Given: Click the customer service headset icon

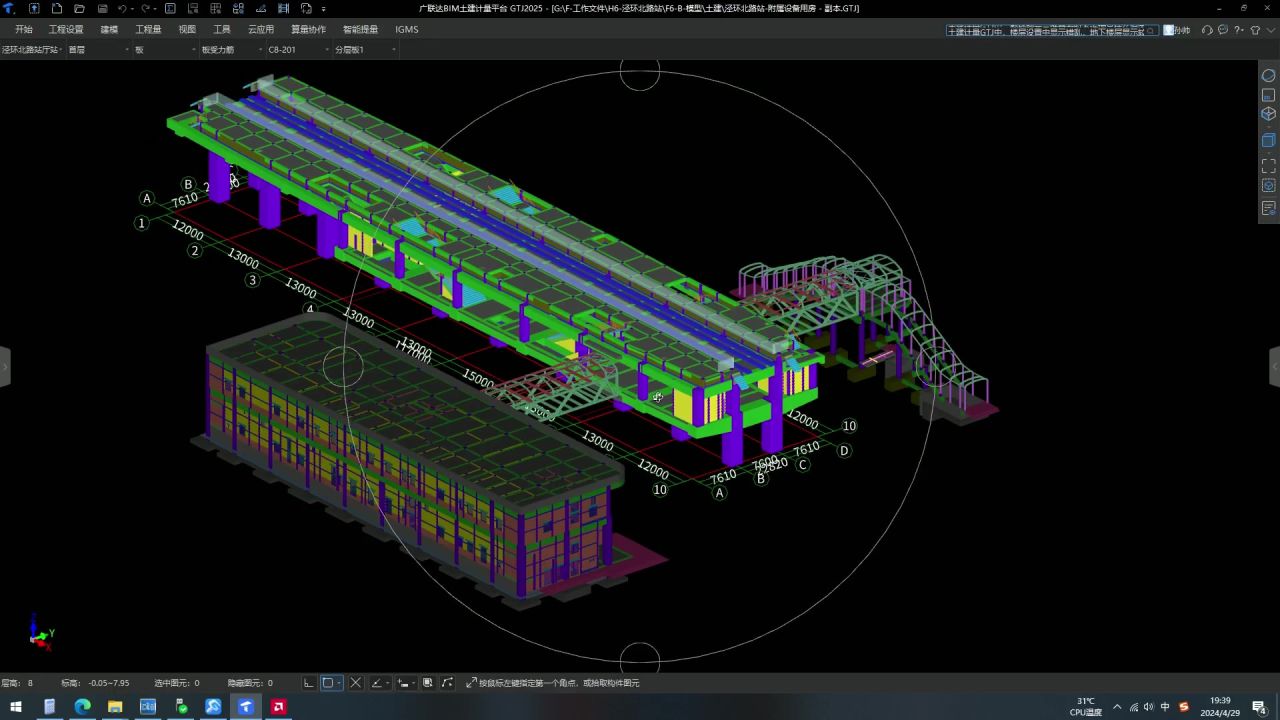Looking at the screenshot, I should (x=1207, y=30).
